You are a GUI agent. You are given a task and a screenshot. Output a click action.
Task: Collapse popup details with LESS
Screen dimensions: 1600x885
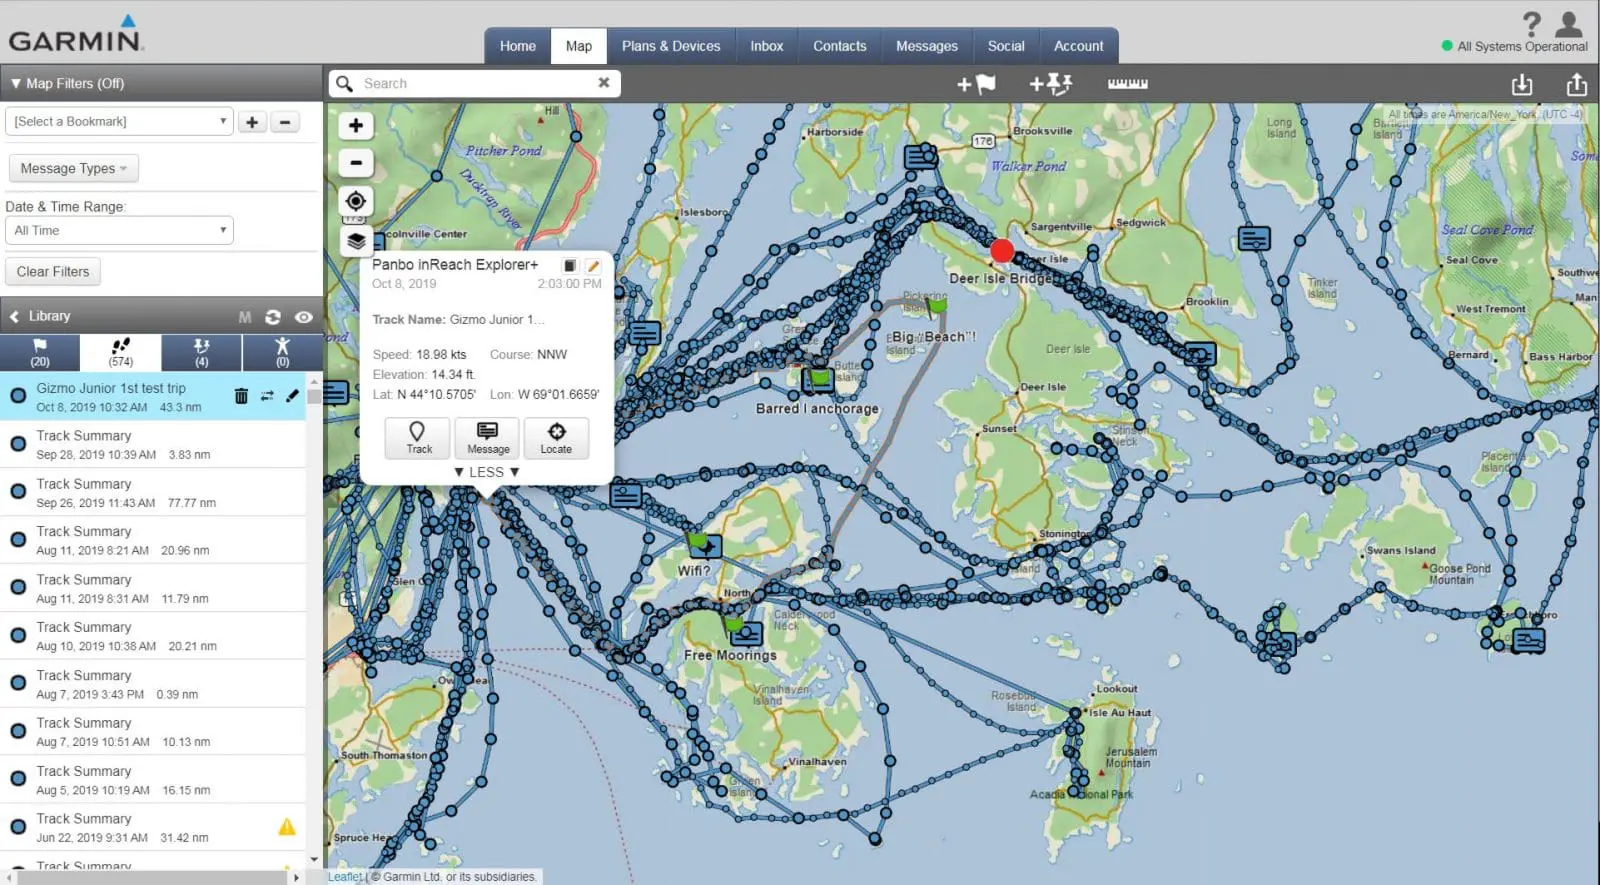[x=487, y=472]
